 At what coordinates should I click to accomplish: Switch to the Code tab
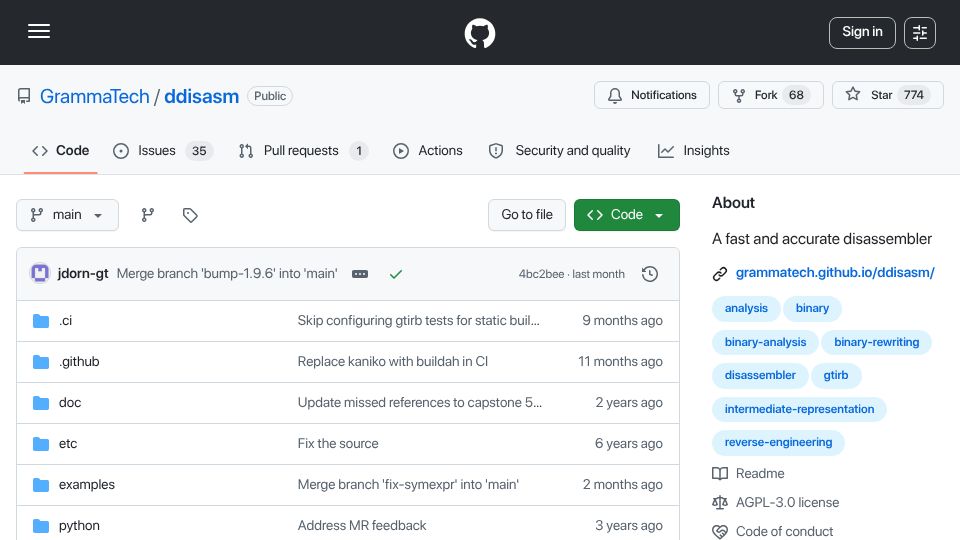61,151
